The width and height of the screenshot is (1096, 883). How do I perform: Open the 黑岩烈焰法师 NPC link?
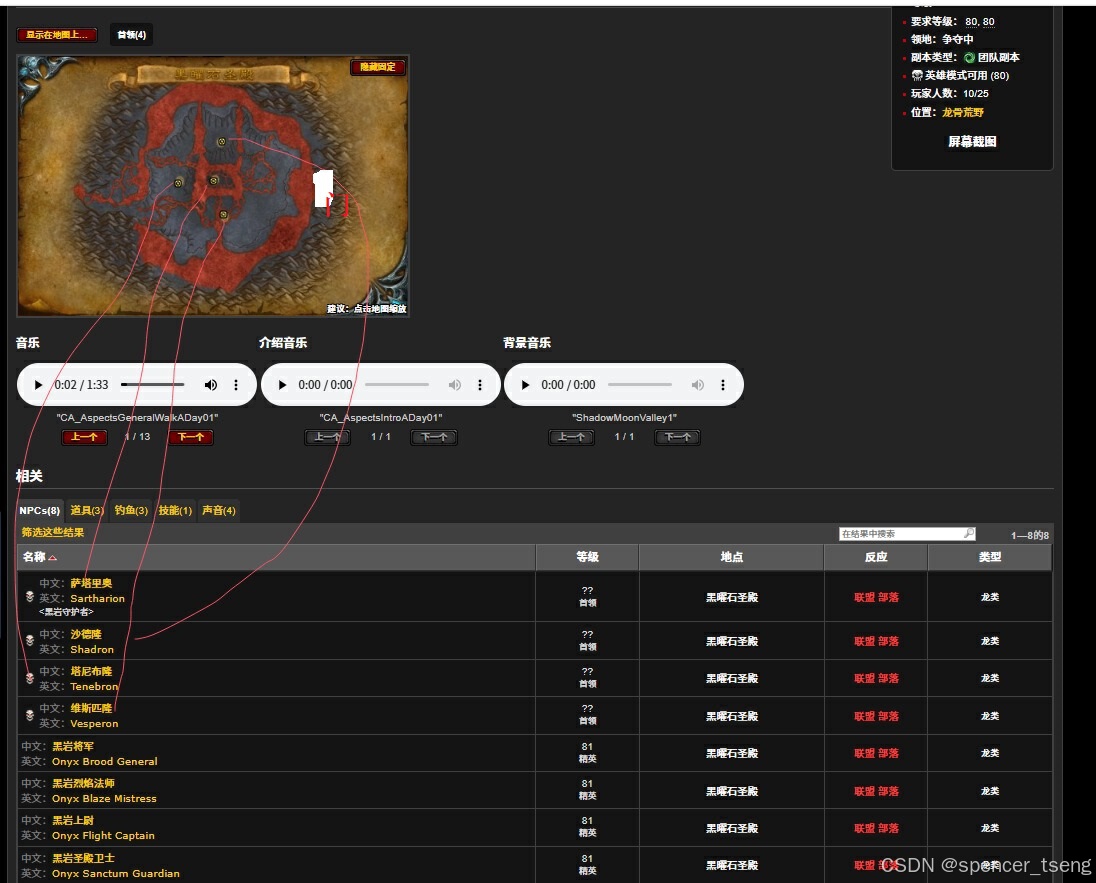point(83,783)
